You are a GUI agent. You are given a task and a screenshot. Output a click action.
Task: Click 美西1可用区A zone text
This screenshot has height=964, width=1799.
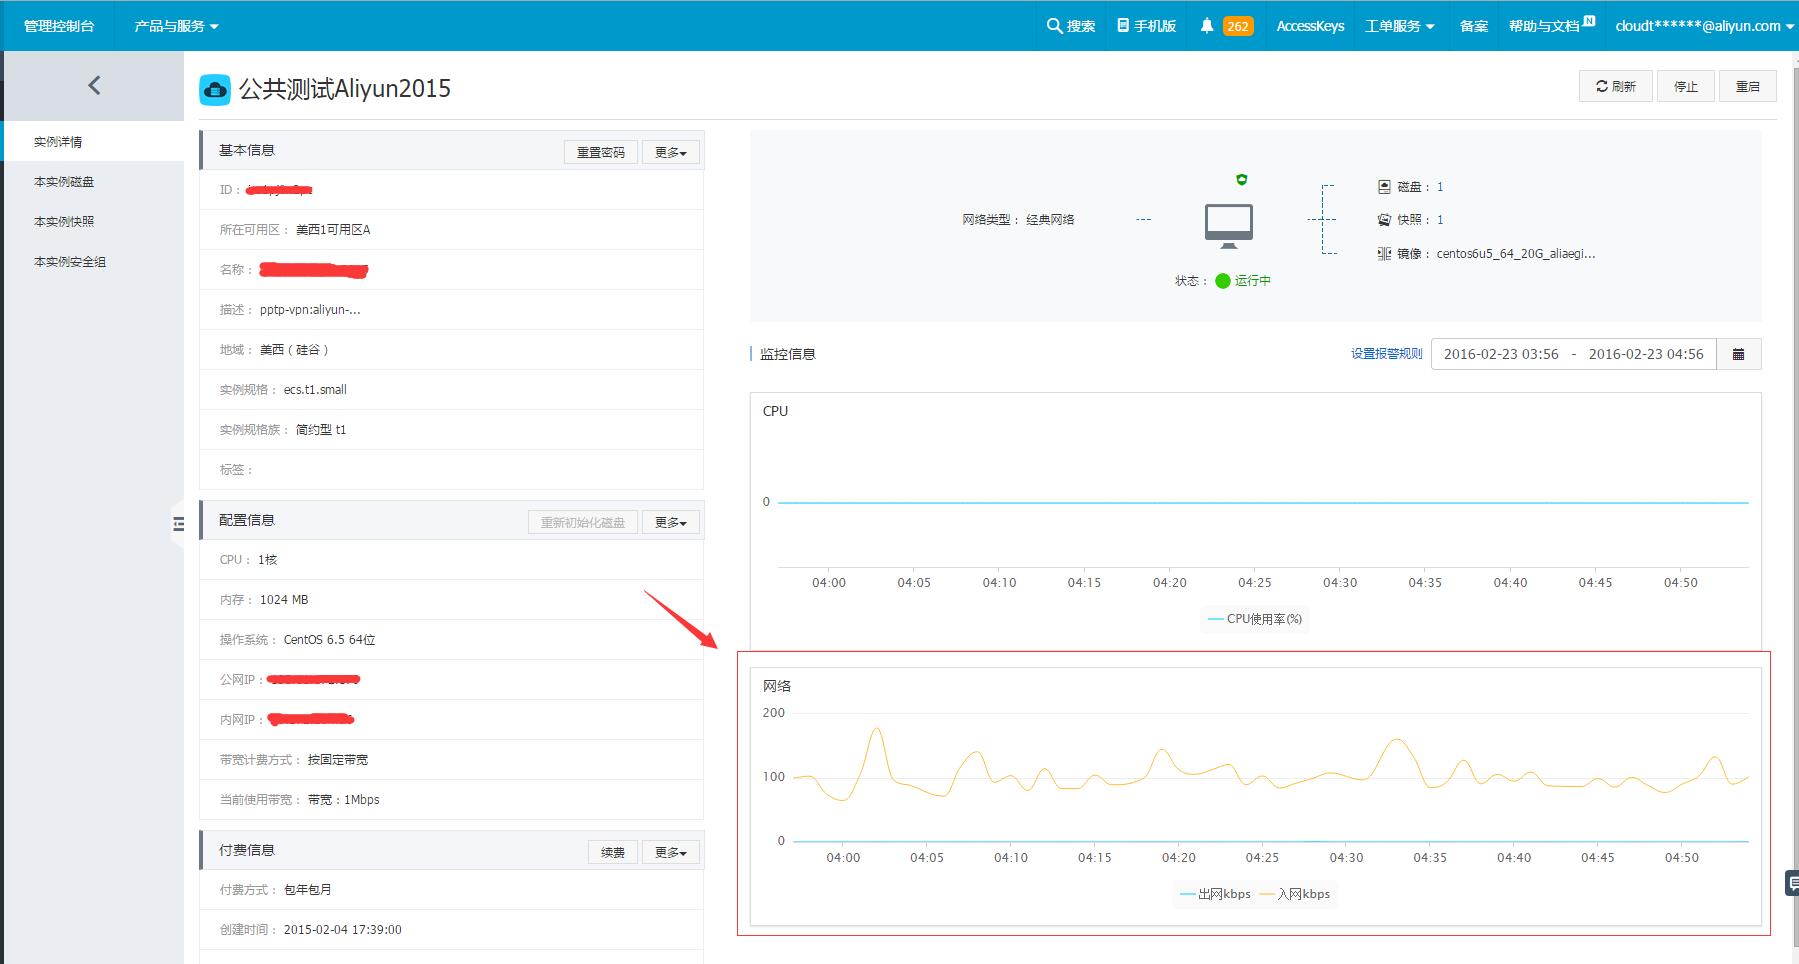333,230
